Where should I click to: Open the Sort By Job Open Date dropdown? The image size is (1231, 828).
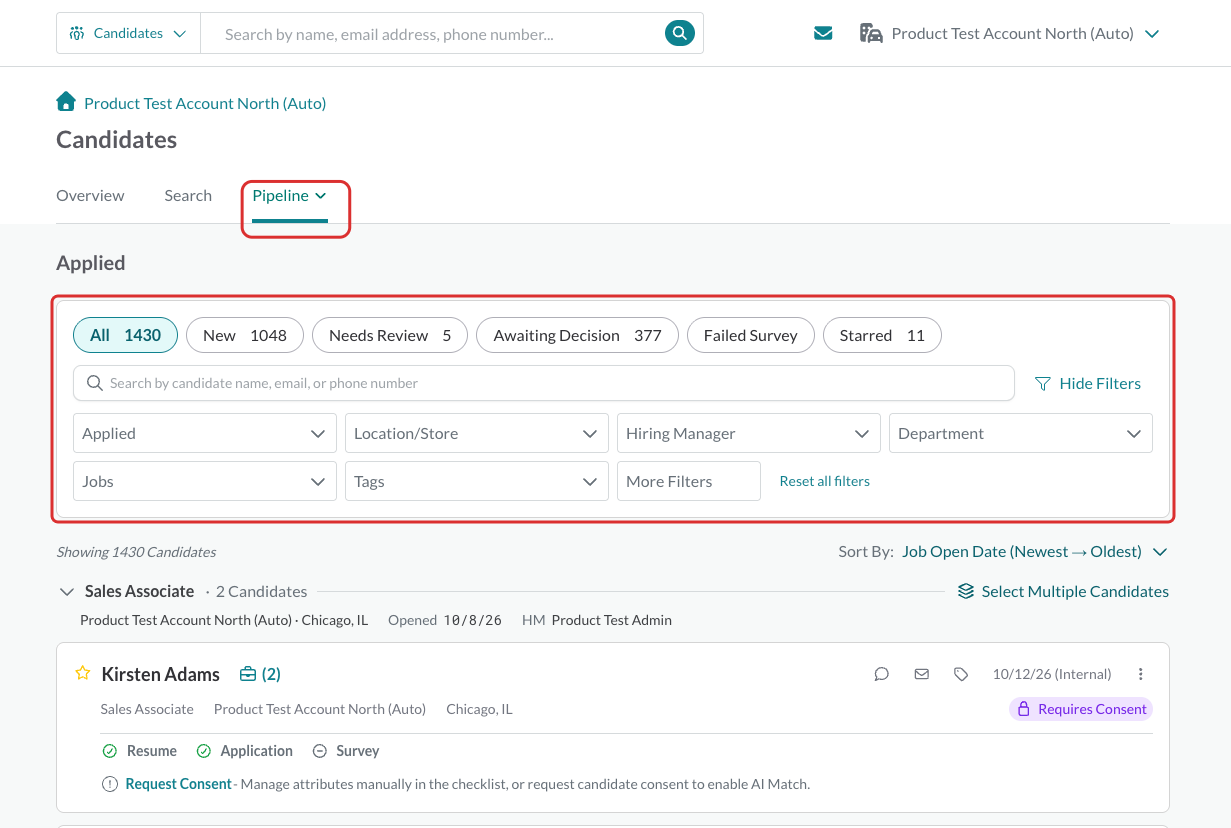point(1034,551)
